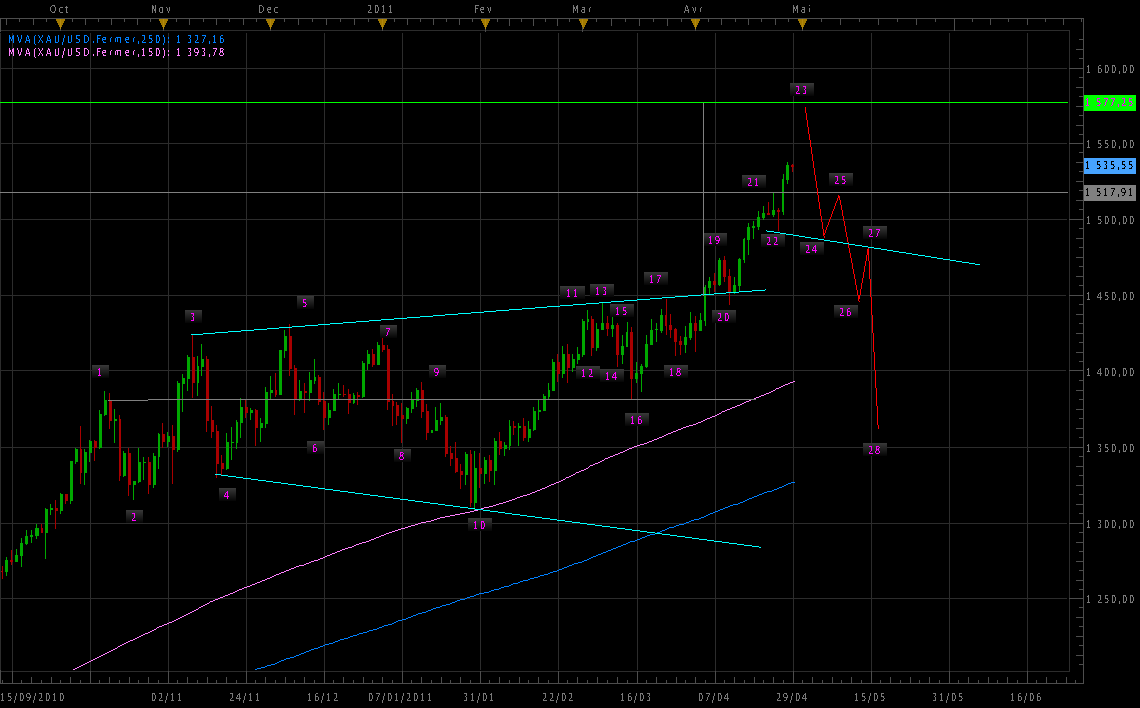The image size is (1140, 708).
Task: Select wave label 23 near the top
Action: pyautogui.click(x=800, y=89)
